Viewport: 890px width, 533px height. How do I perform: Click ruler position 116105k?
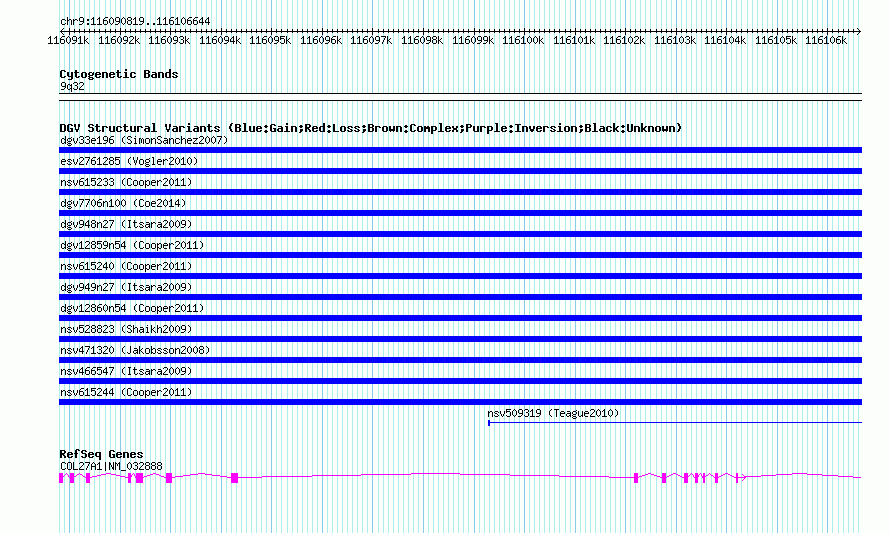776,40
